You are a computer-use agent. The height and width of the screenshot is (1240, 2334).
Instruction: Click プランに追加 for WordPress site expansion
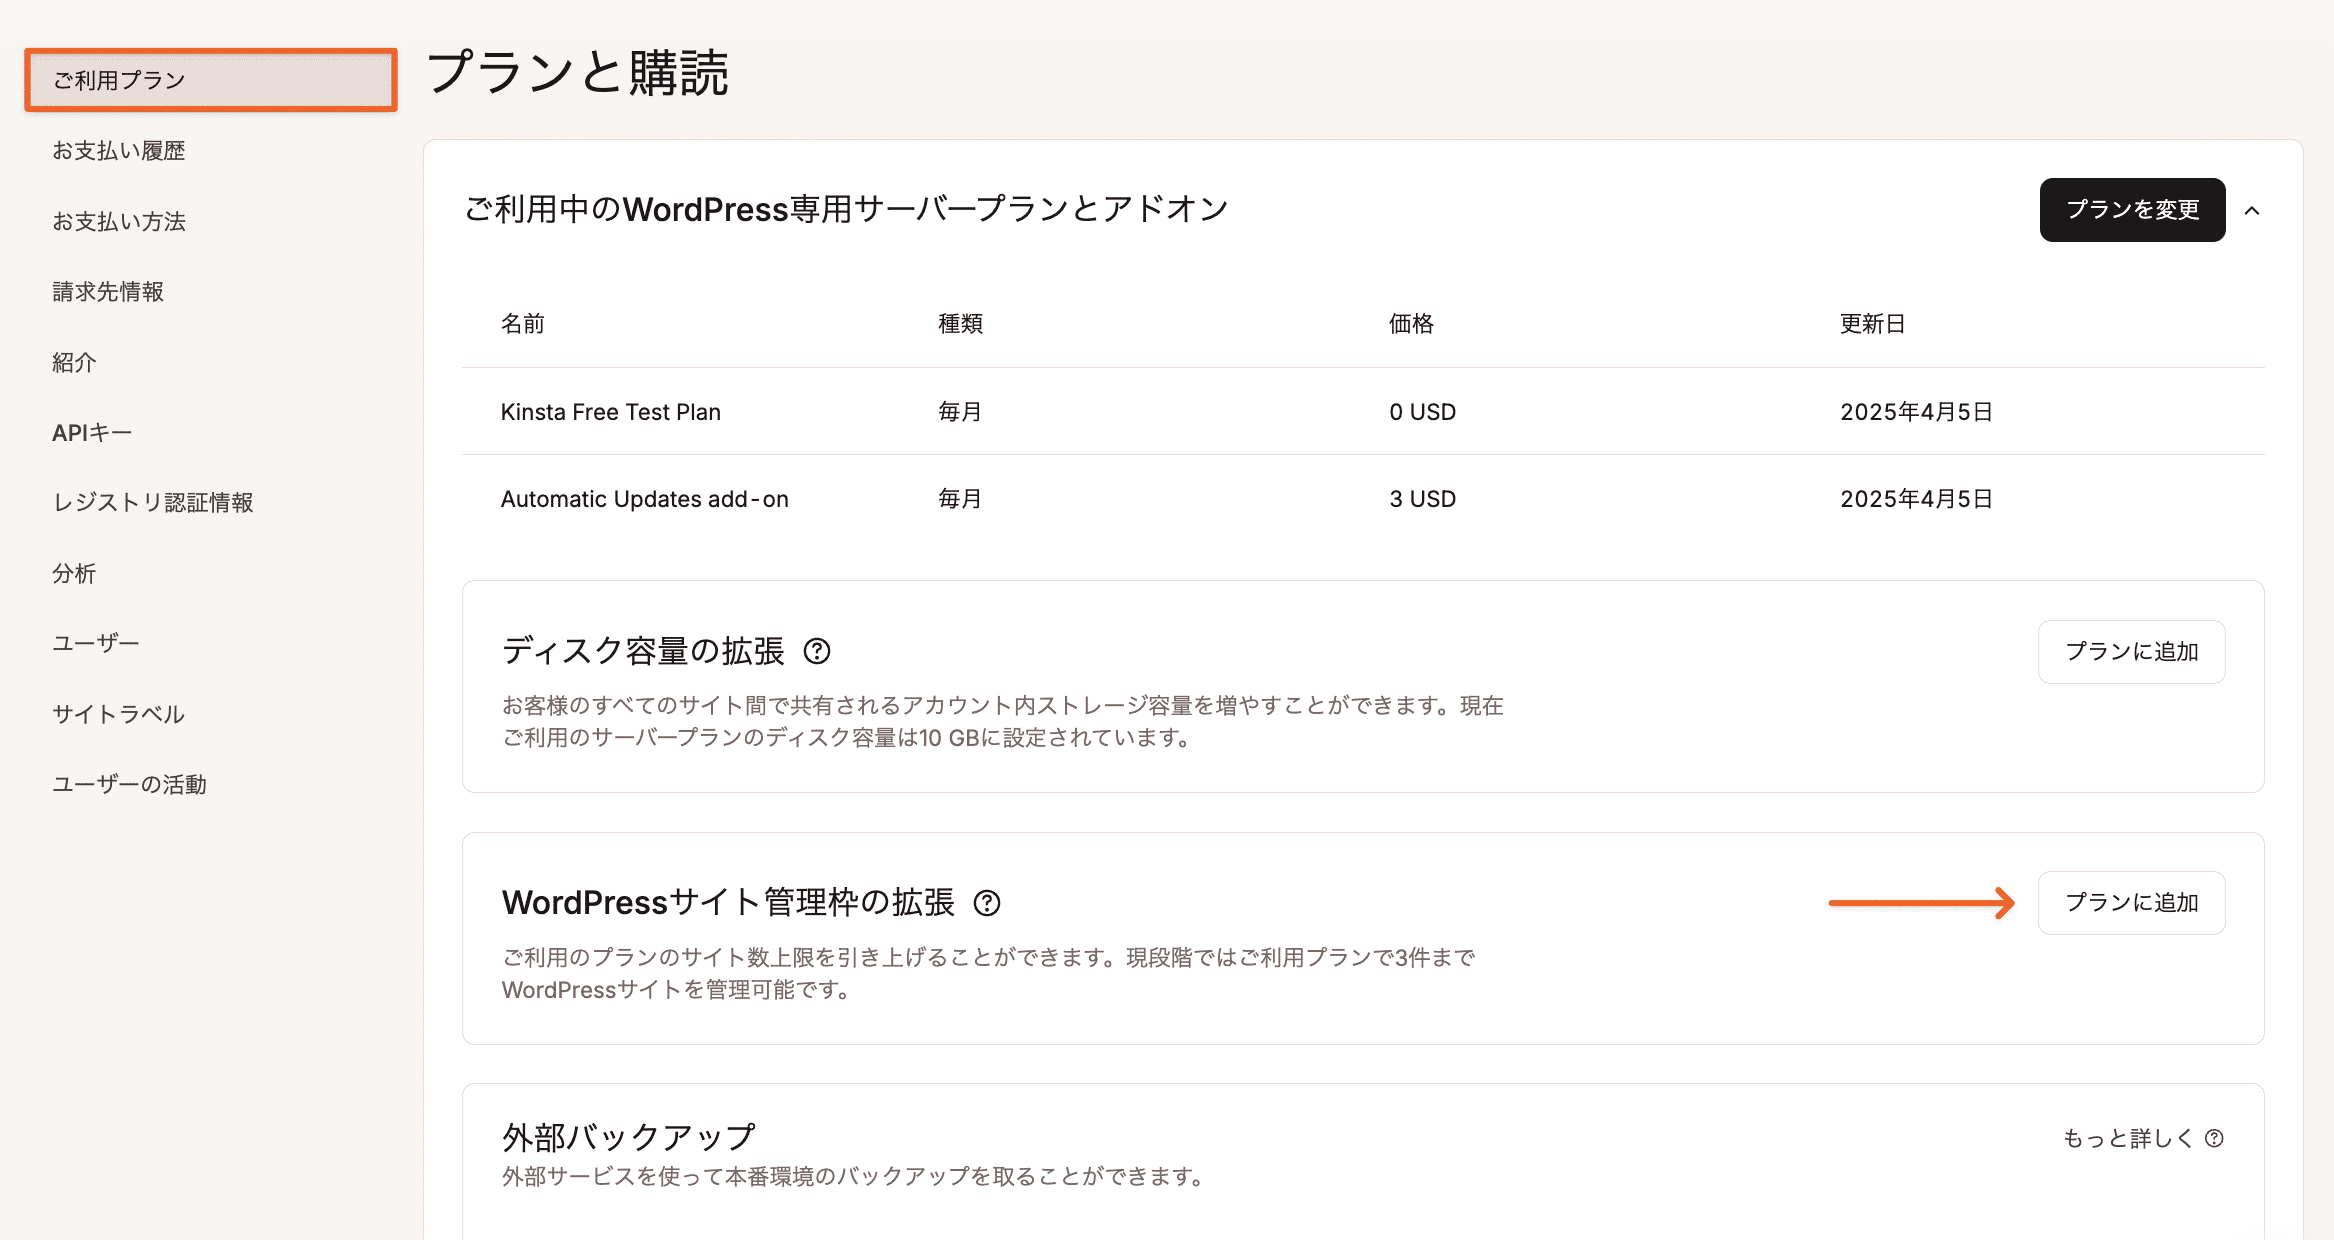coord(2131,903)
